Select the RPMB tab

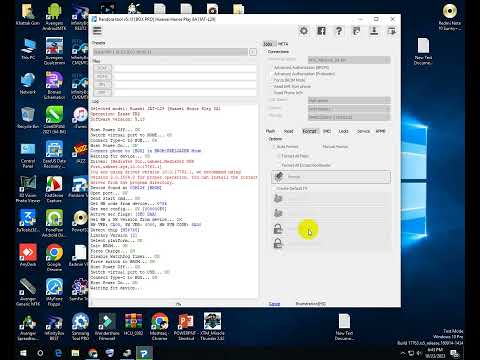[380, 131]
